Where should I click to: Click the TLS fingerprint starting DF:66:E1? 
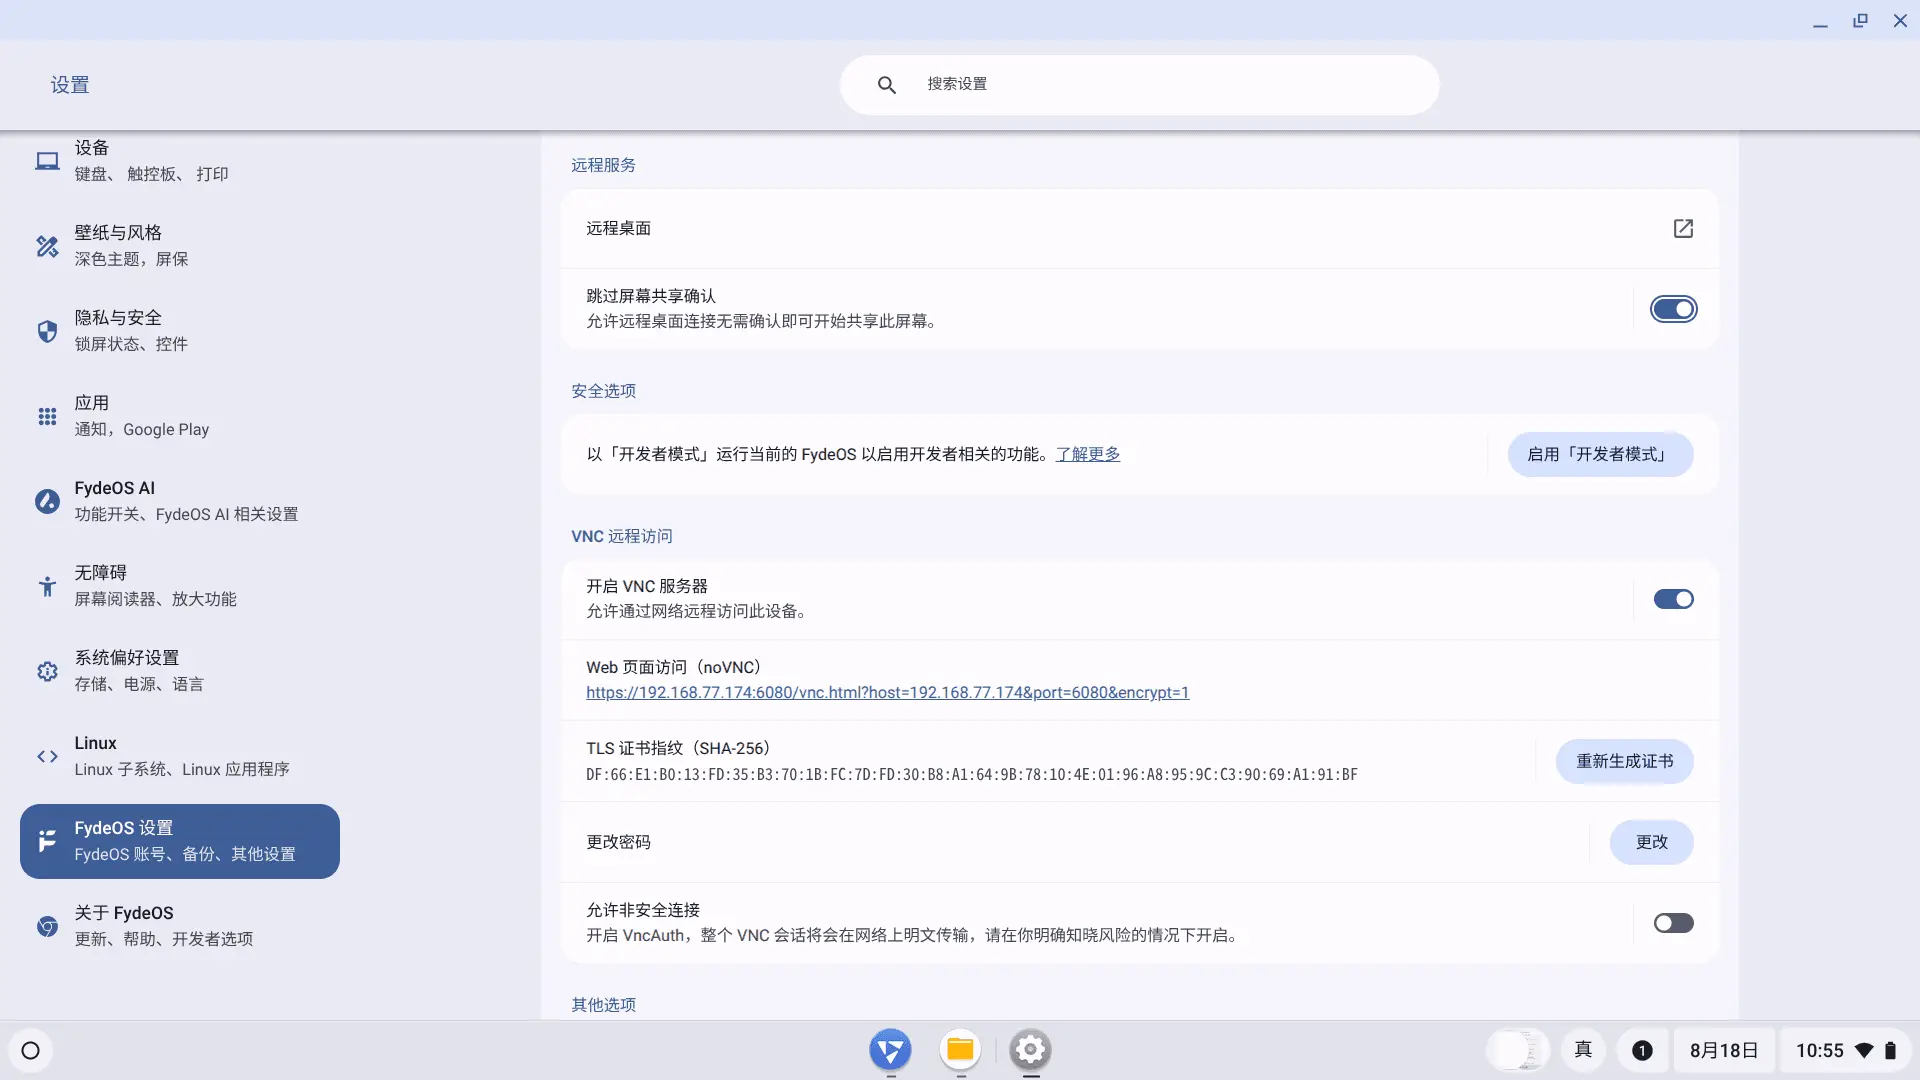(x=971, y=775)
